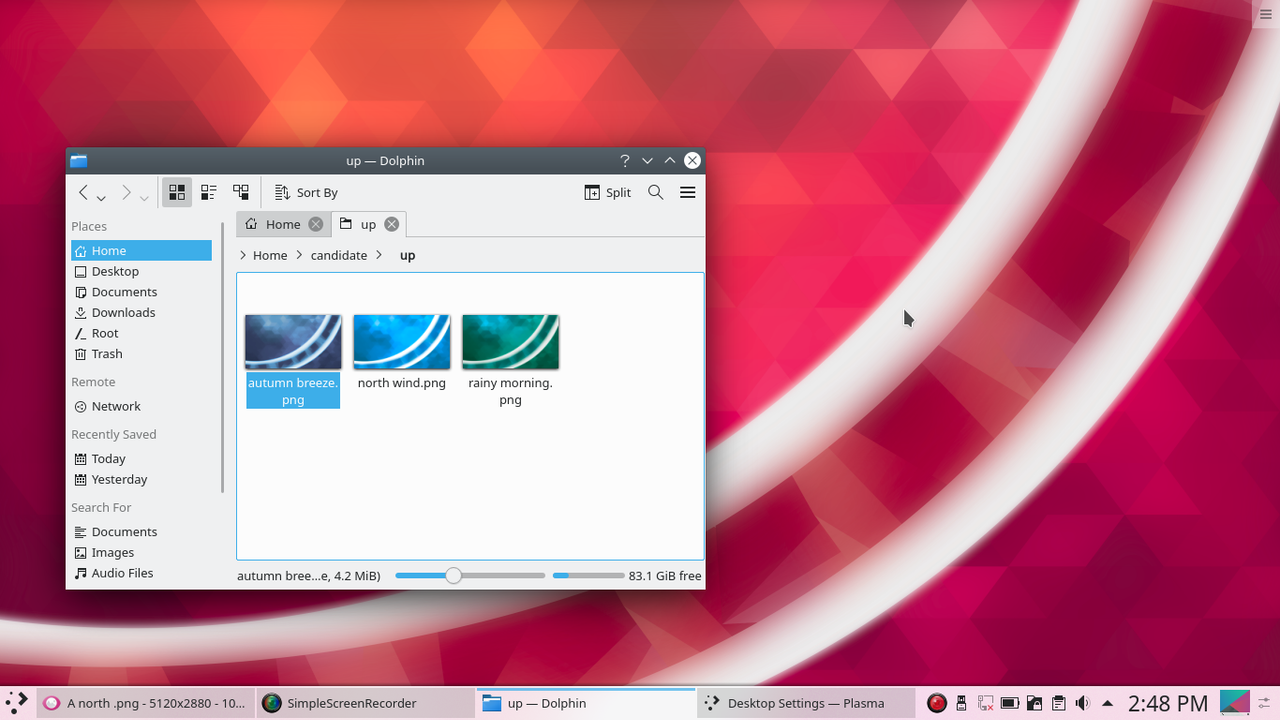Open removable devices tray icon

tap(961, 703)
